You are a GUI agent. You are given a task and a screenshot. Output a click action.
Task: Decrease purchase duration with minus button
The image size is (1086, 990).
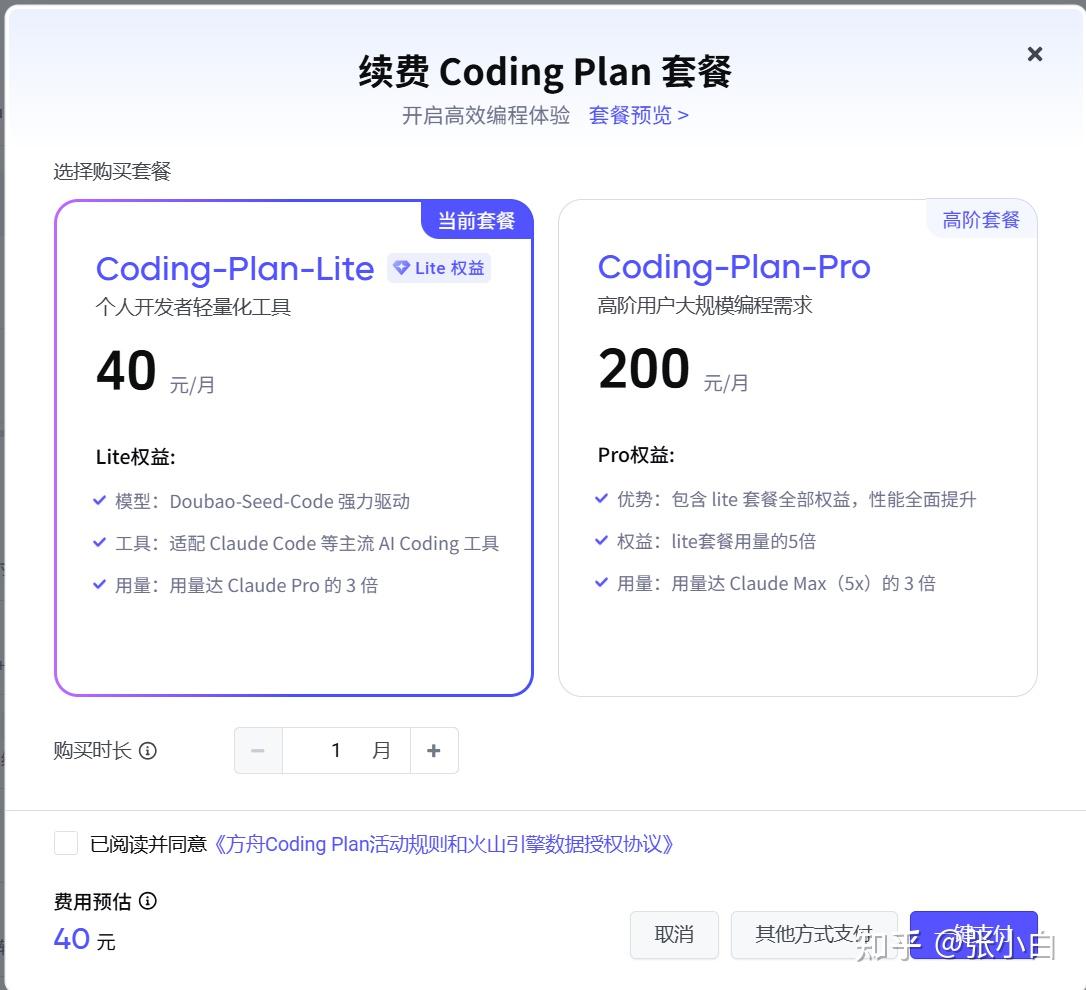click(258, 750)
